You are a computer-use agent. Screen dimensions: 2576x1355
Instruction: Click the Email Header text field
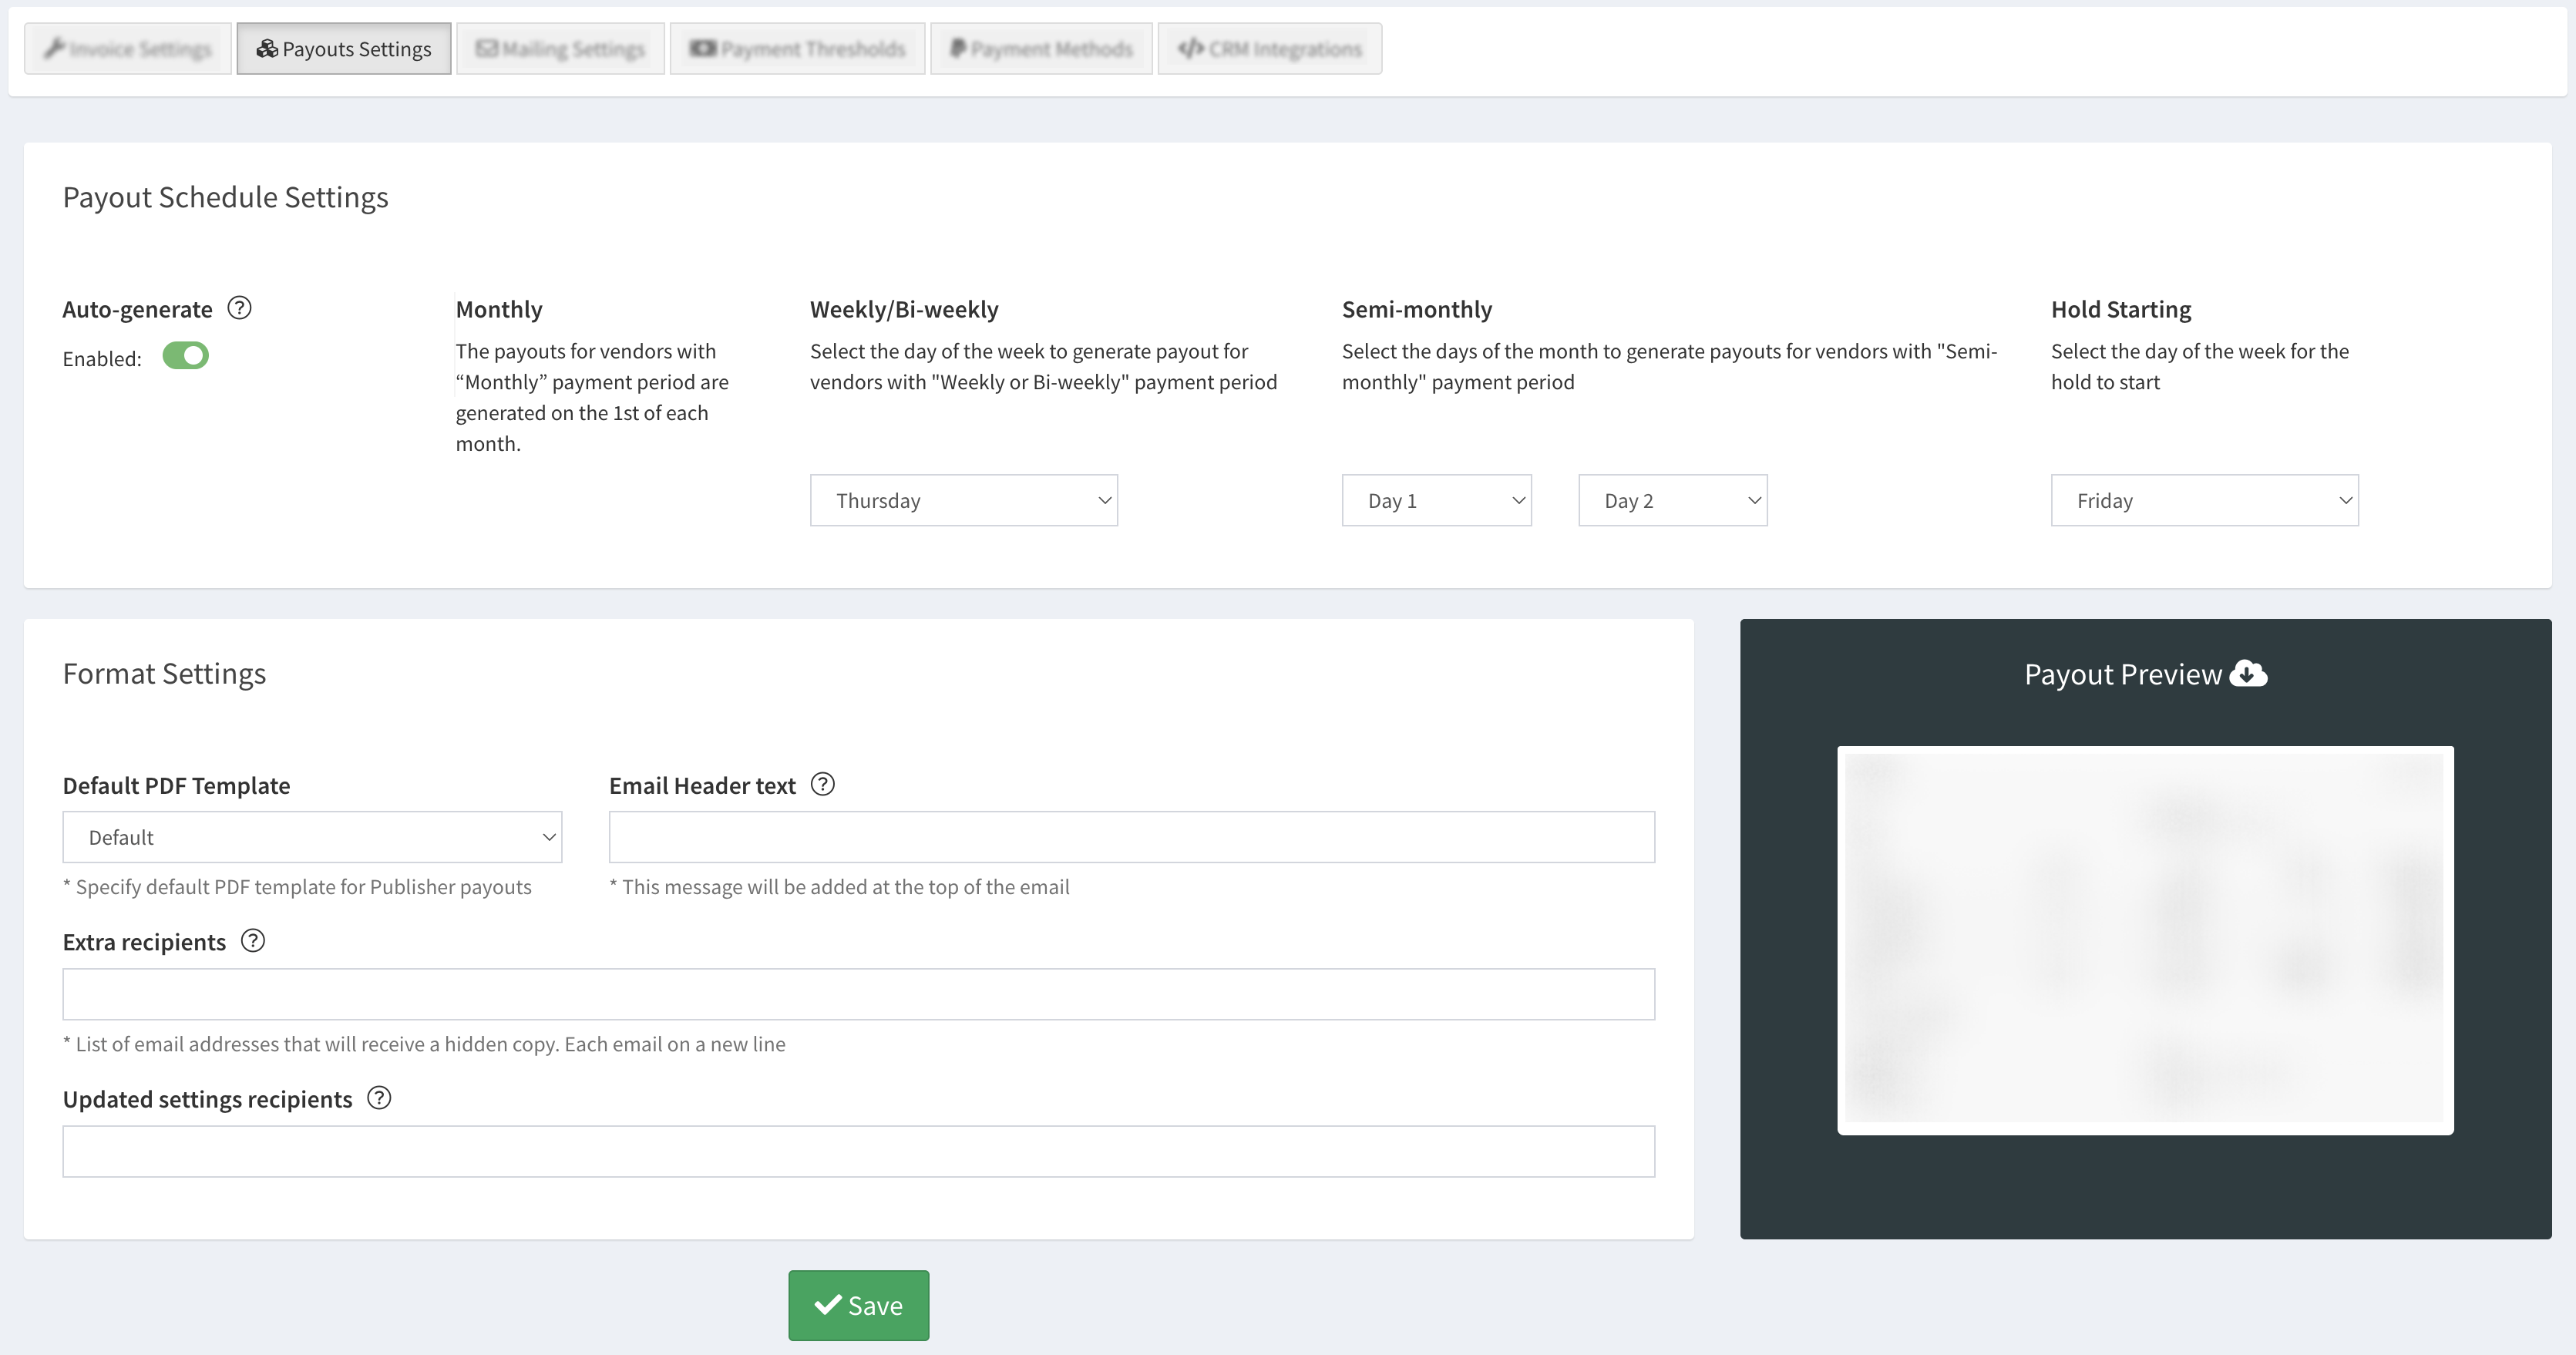click(x=1131, y=837)
